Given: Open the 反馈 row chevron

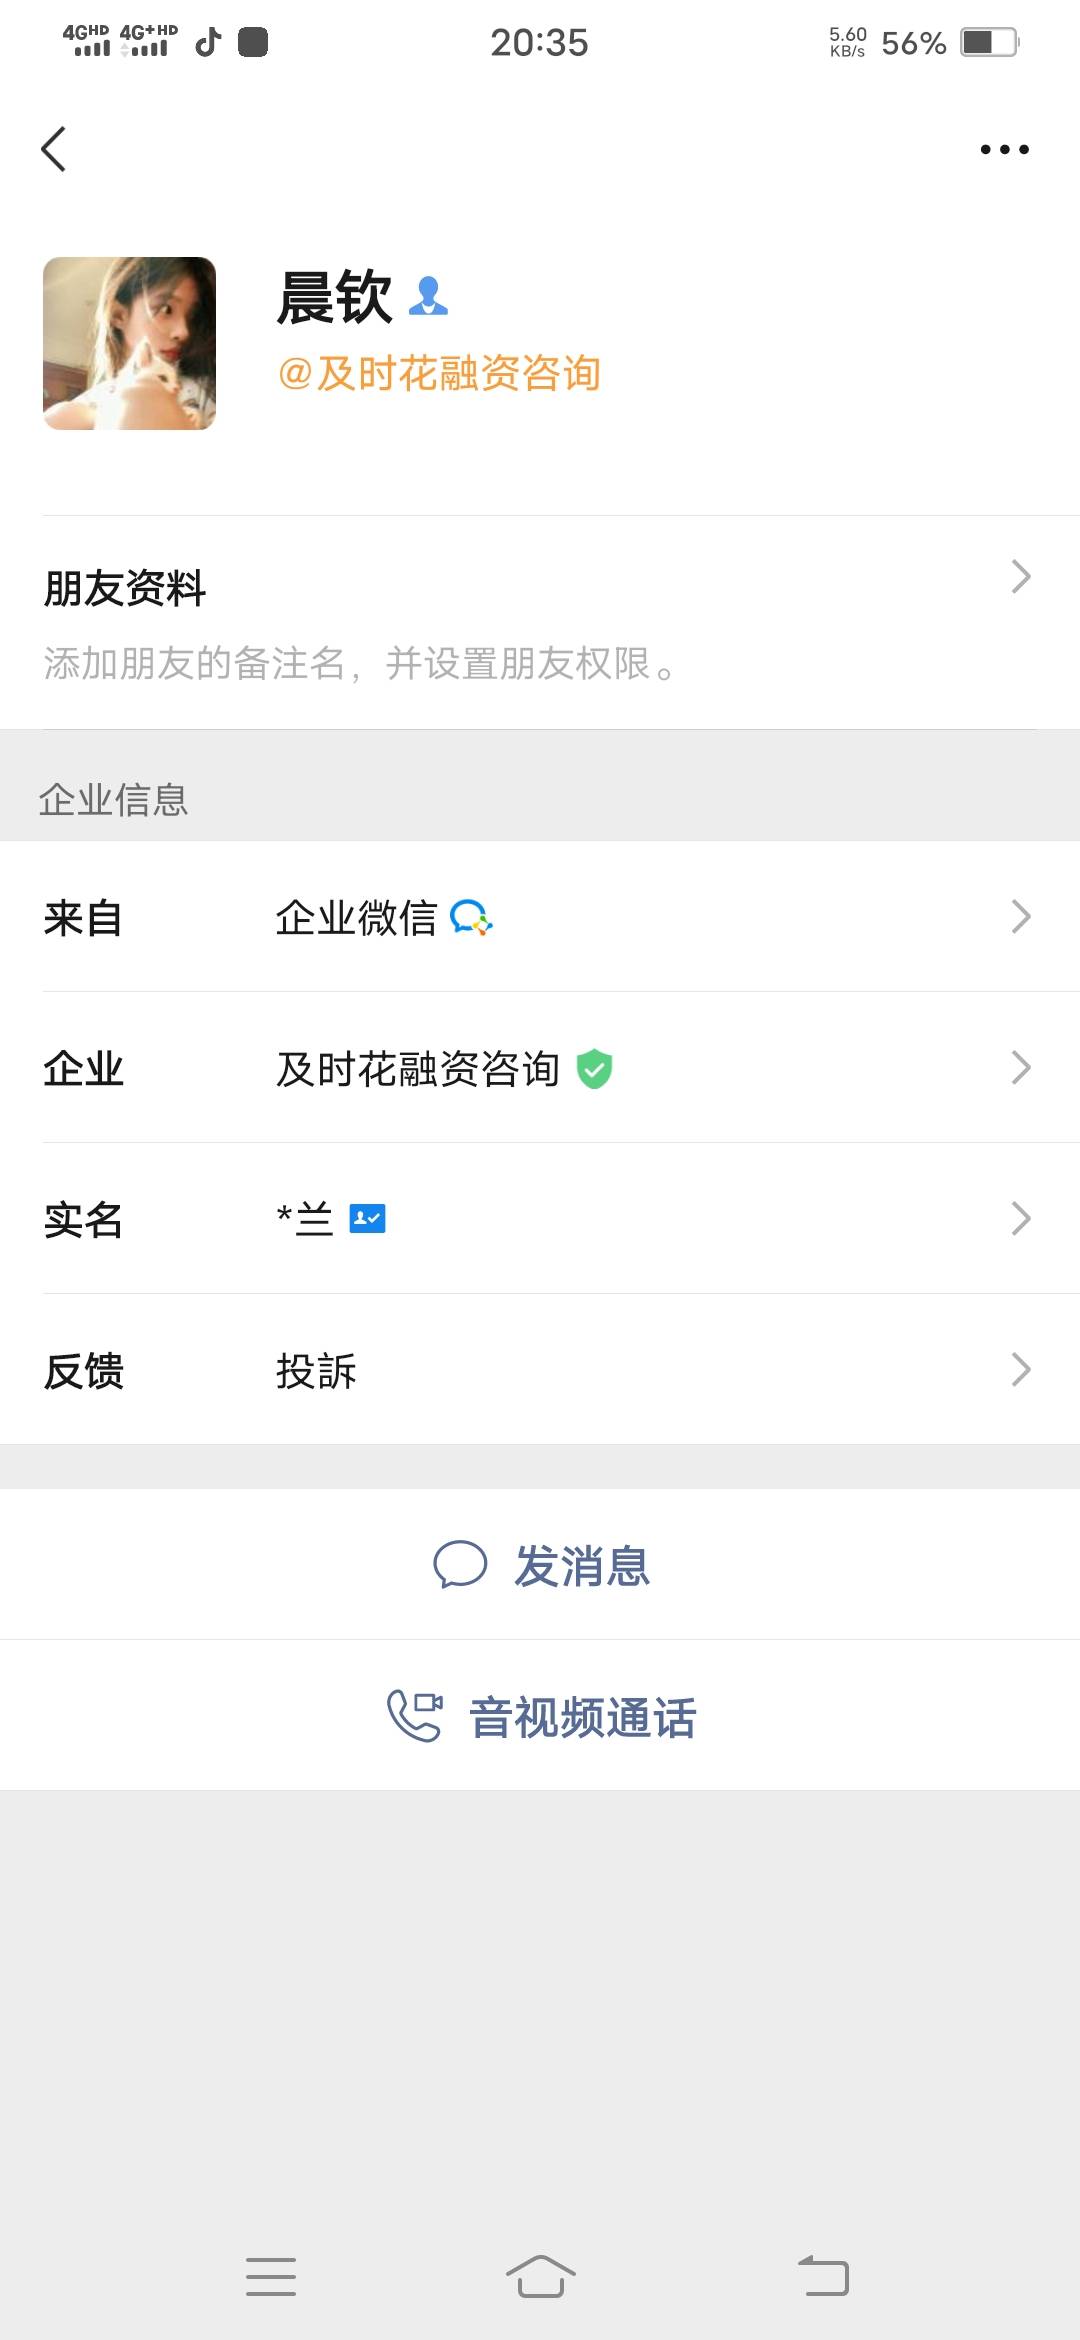Looking at the screenshot, I should click(x=1020, y=1370).
